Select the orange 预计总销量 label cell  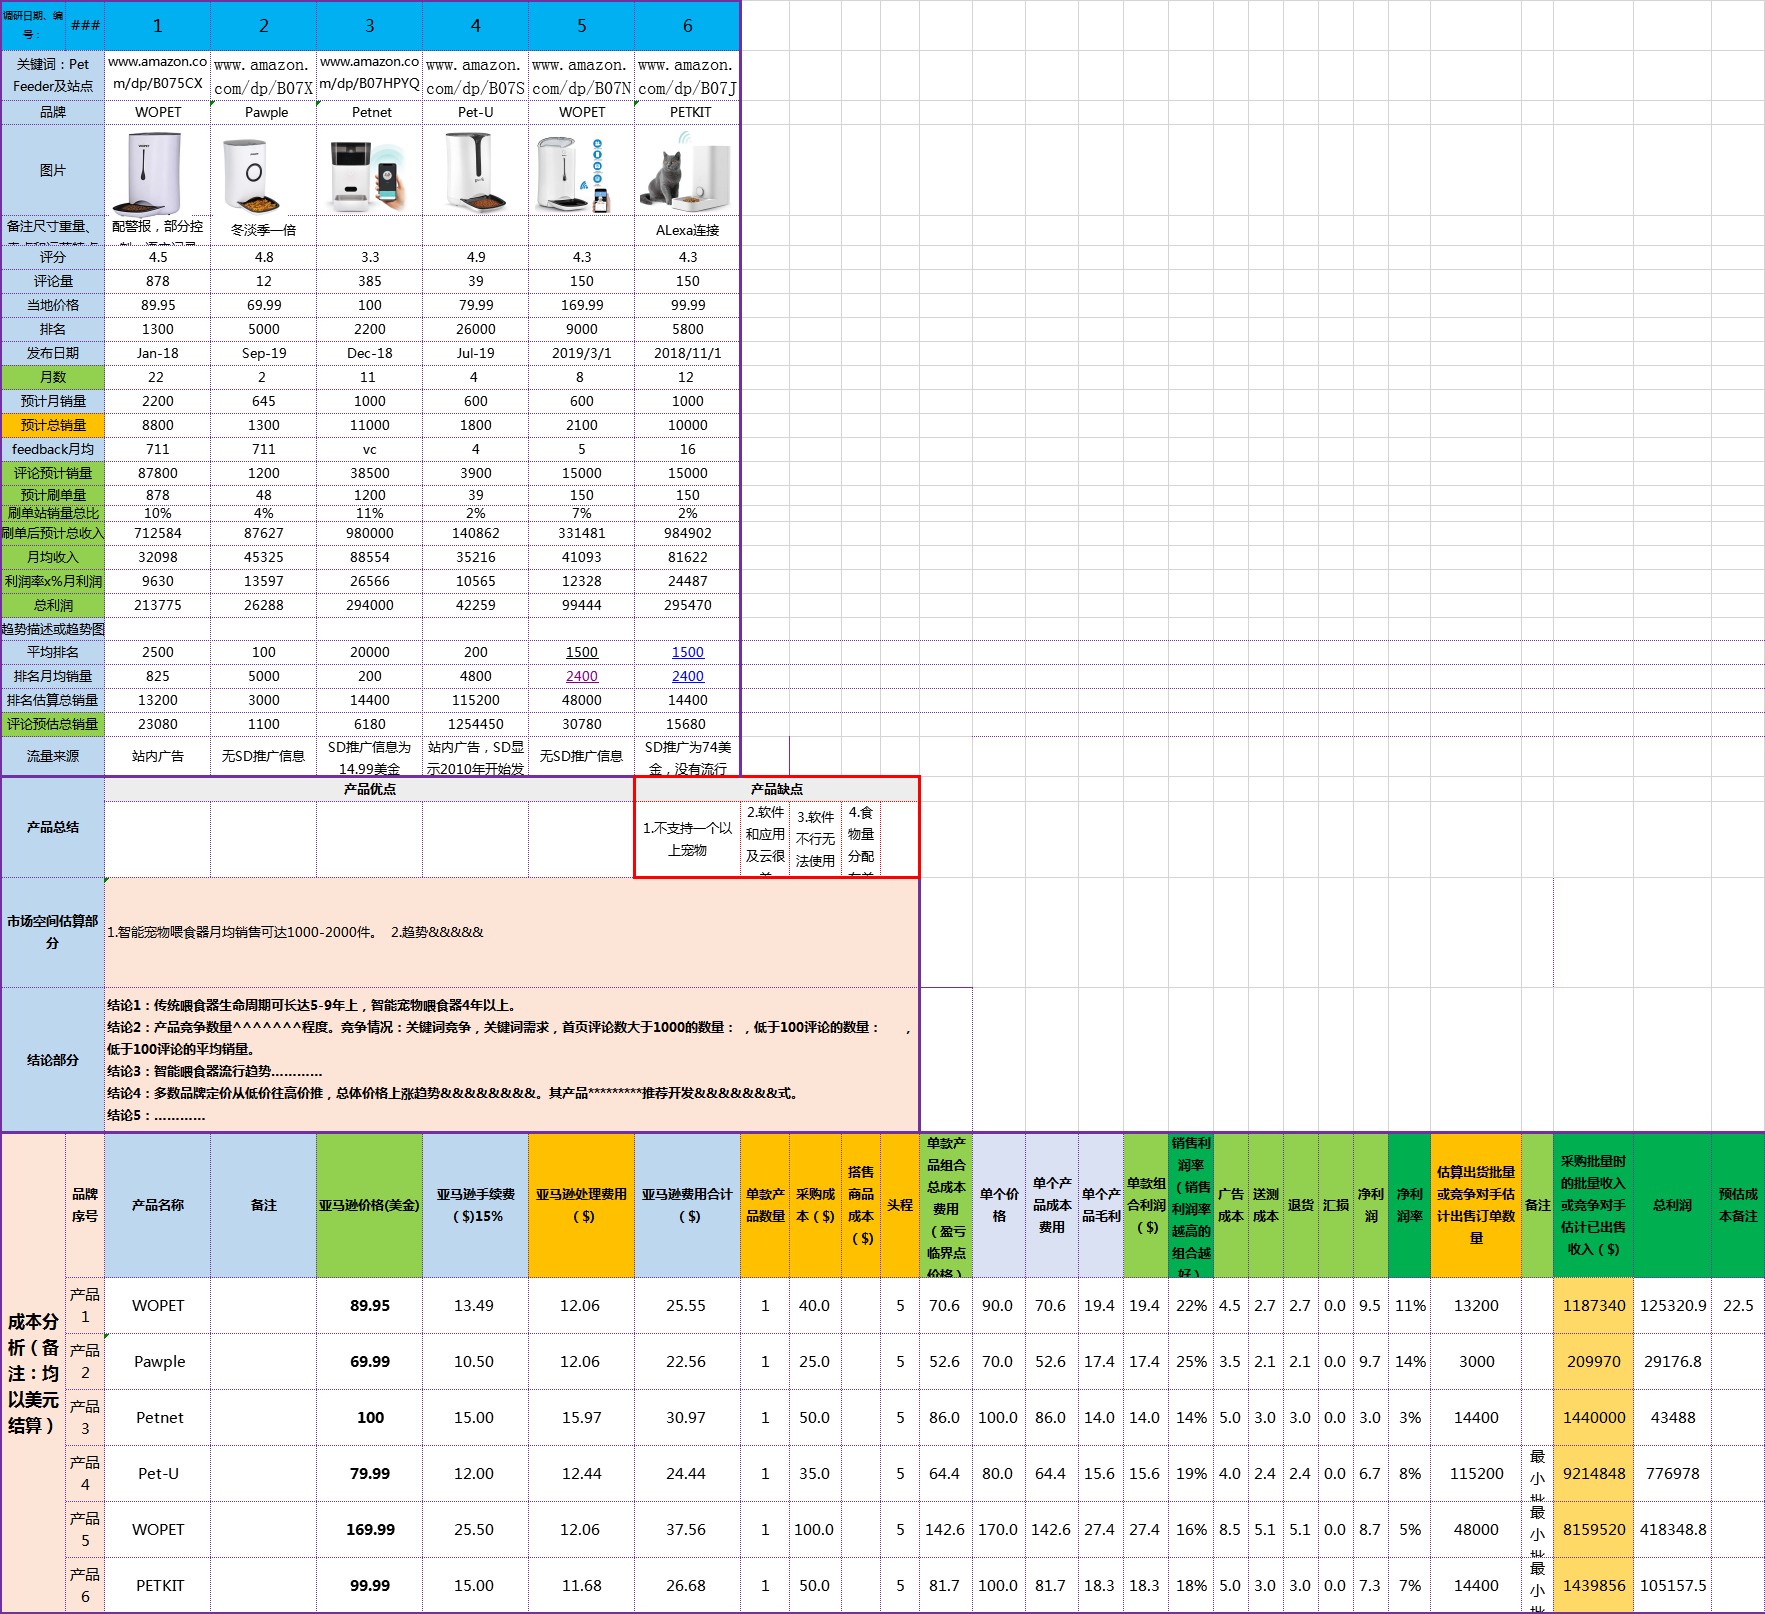(53, 425)
